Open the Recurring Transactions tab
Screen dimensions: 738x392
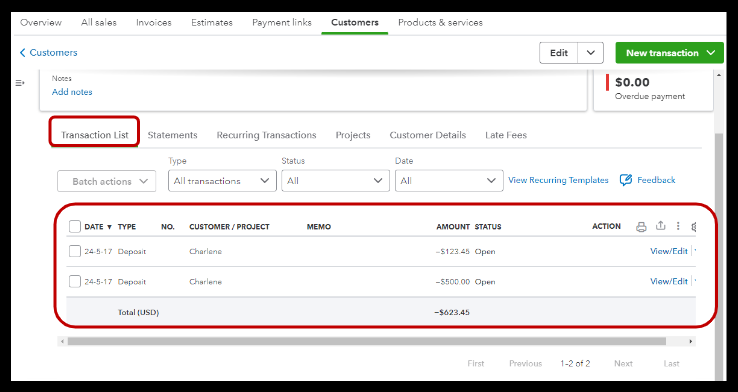[266, 135]
